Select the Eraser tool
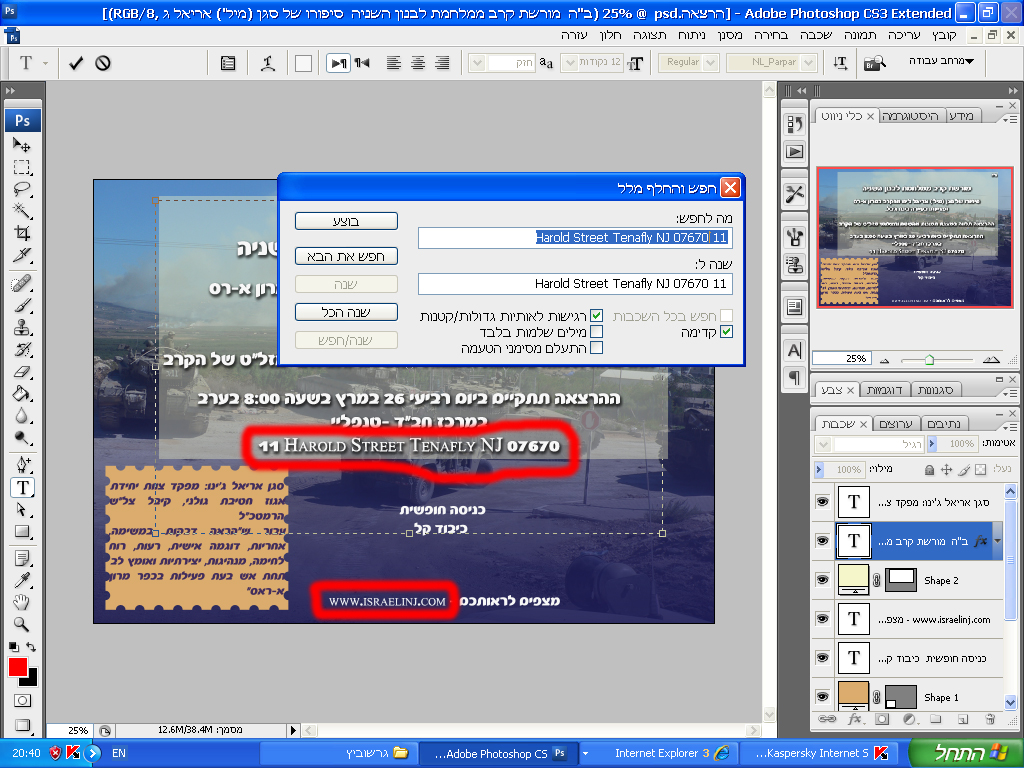 pyautogui.click(x=22, y=372)
